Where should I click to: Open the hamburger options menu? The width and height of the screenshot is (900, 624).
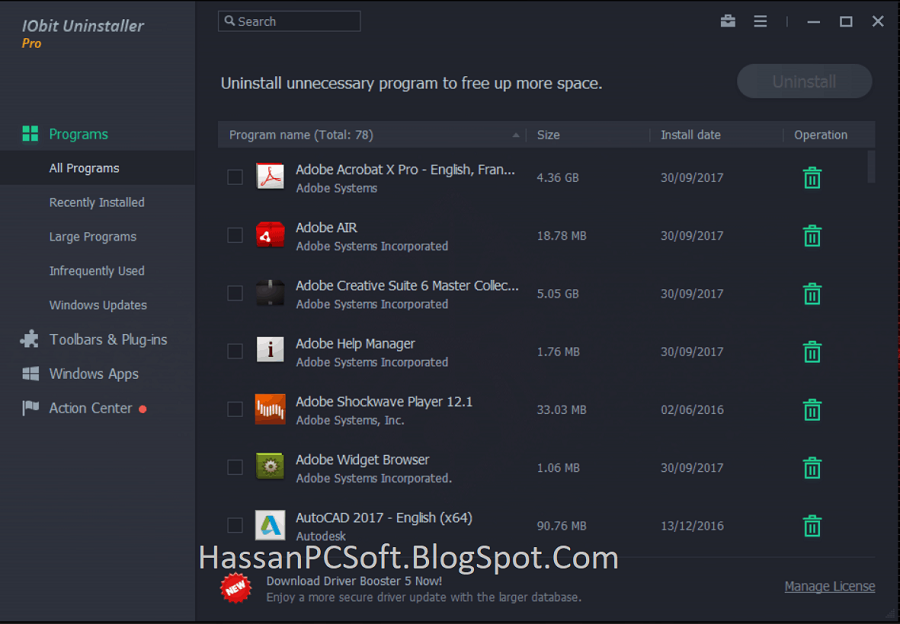(760, 21)
